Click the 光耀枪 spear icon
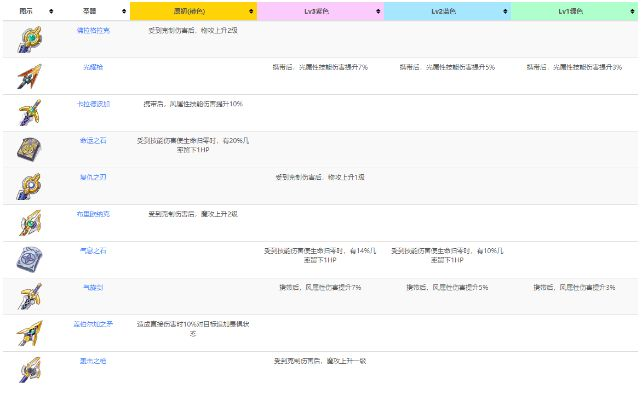The image size is (642, 400). click(29, 75)
